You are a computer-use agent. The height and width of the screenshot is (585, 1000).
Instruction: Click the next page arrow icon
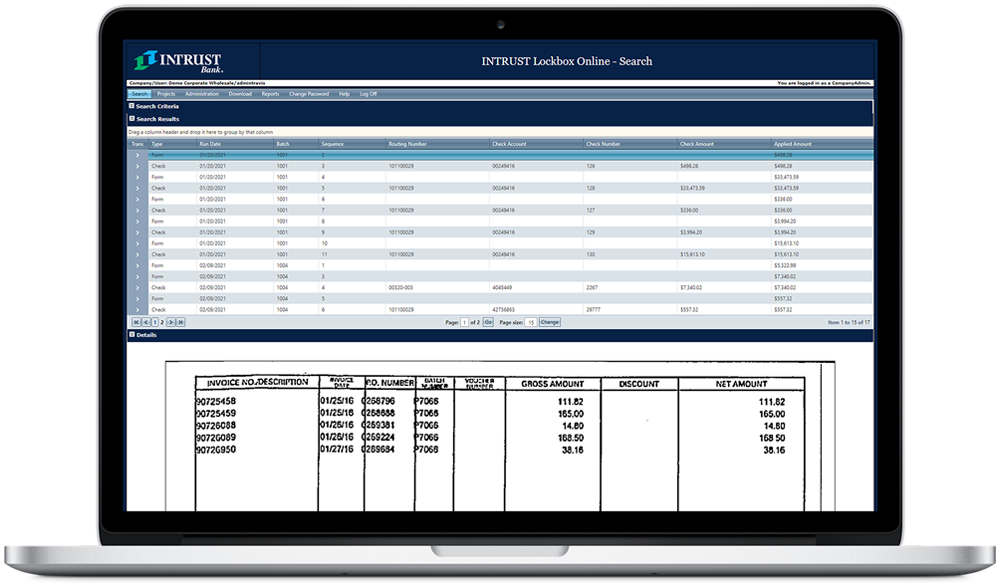[x=171, y=322]
